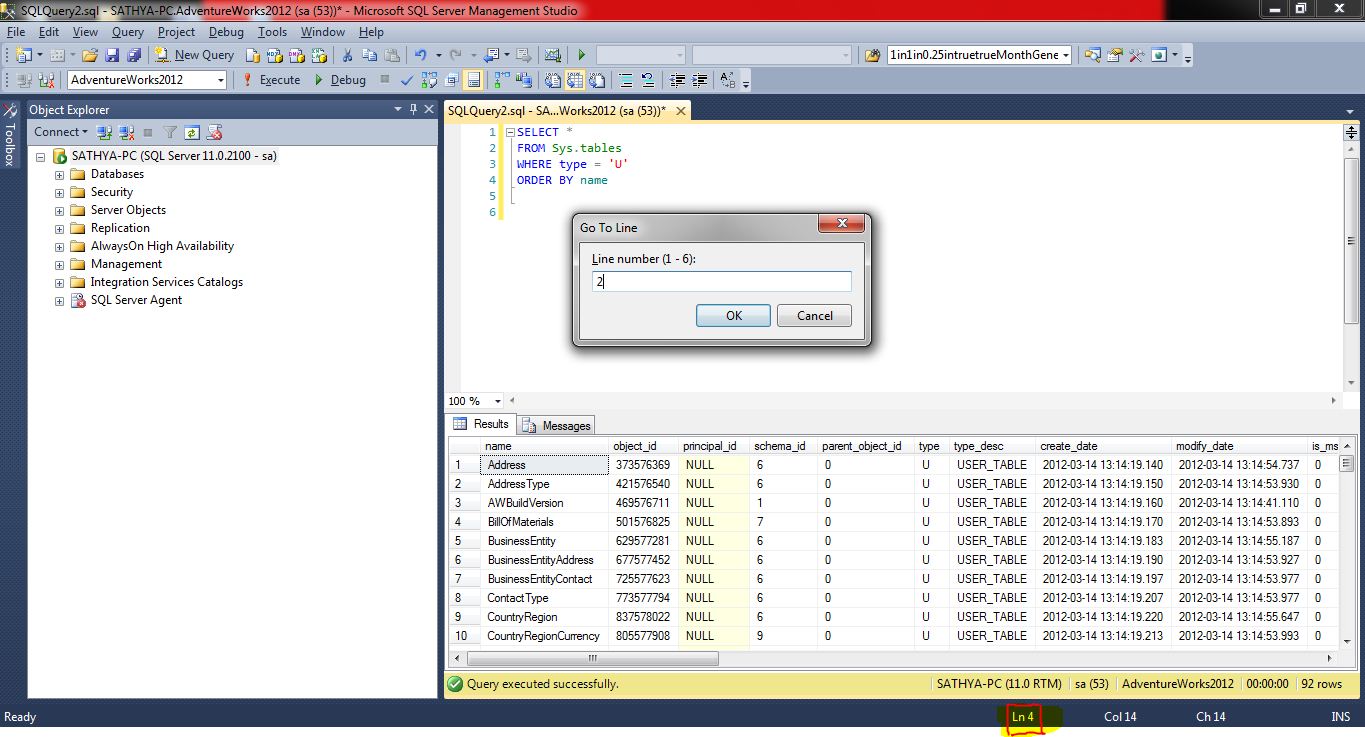1365x737 pixels.
Task: Click the Save floppy disk icon
Action: coord(113,55)
